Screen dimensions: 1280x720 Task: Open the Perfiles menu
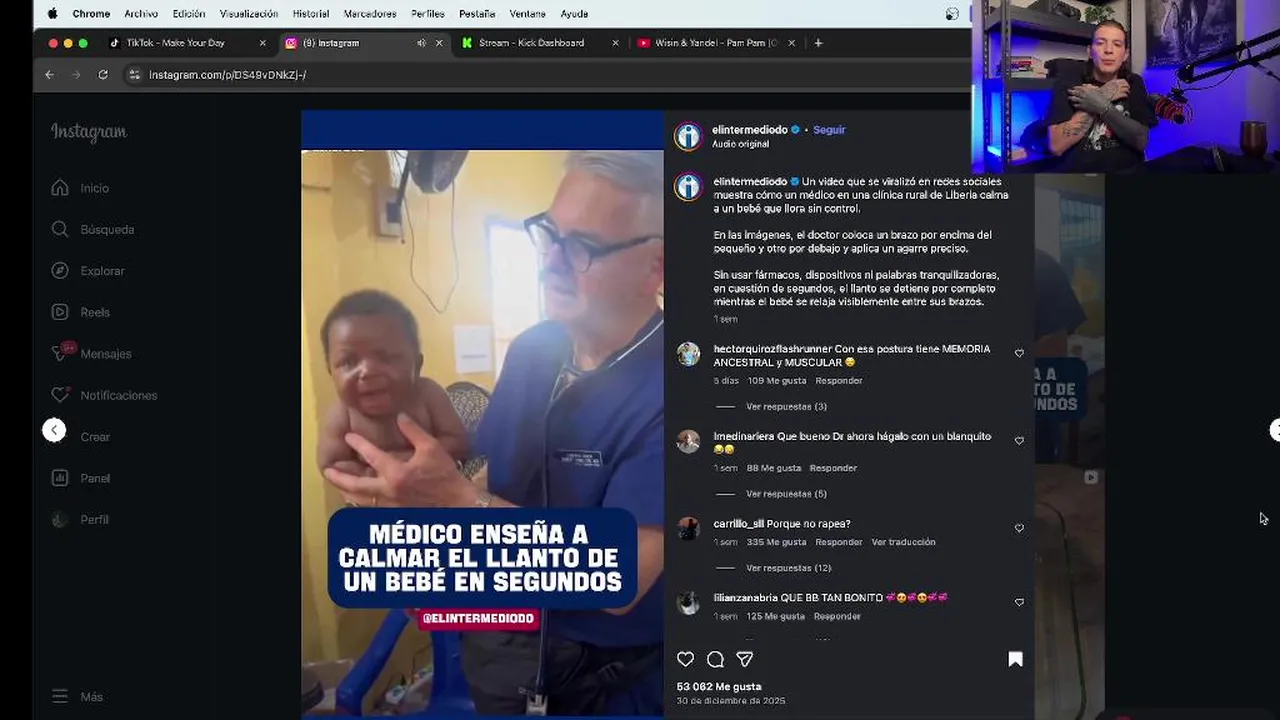tap(428, 14)
